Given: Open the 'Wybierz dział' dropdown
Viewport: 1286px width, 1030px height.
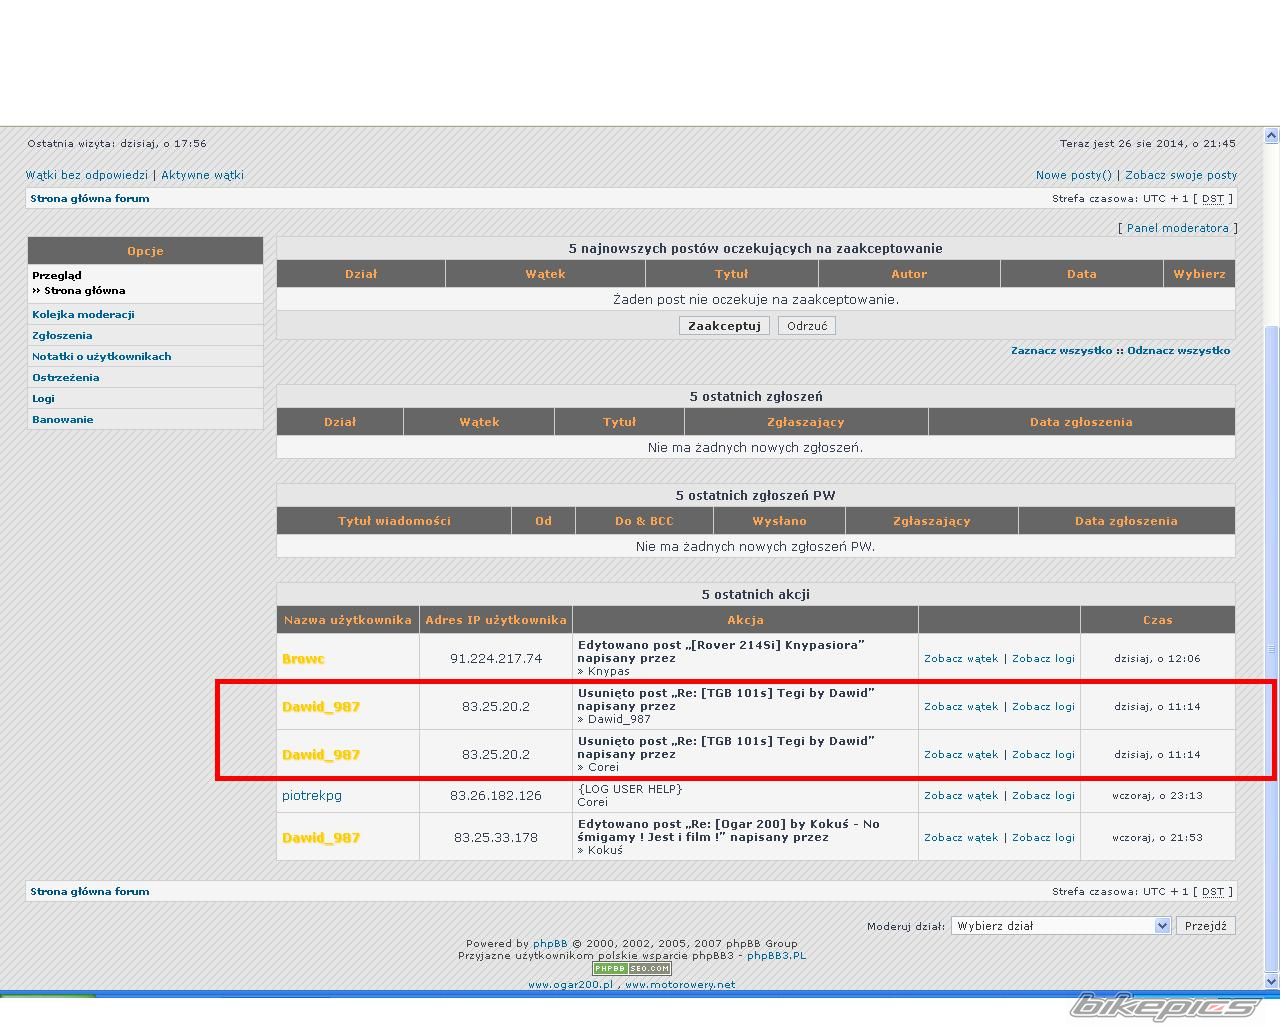Looking at the screenshot, I should click(1060, 926).
